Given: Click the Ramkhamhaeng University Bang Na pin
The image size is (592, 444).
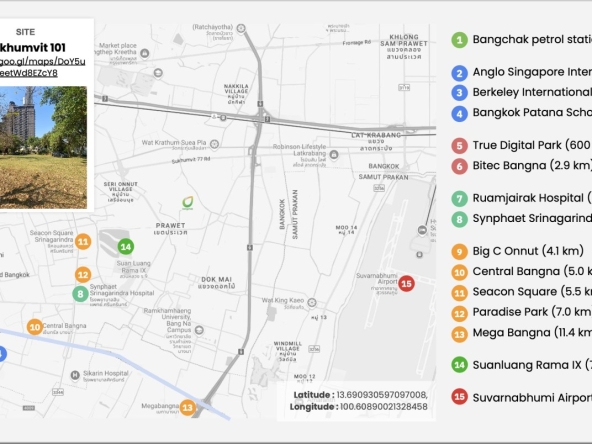Looking at the screenshot, I should (x=199, y=330).
